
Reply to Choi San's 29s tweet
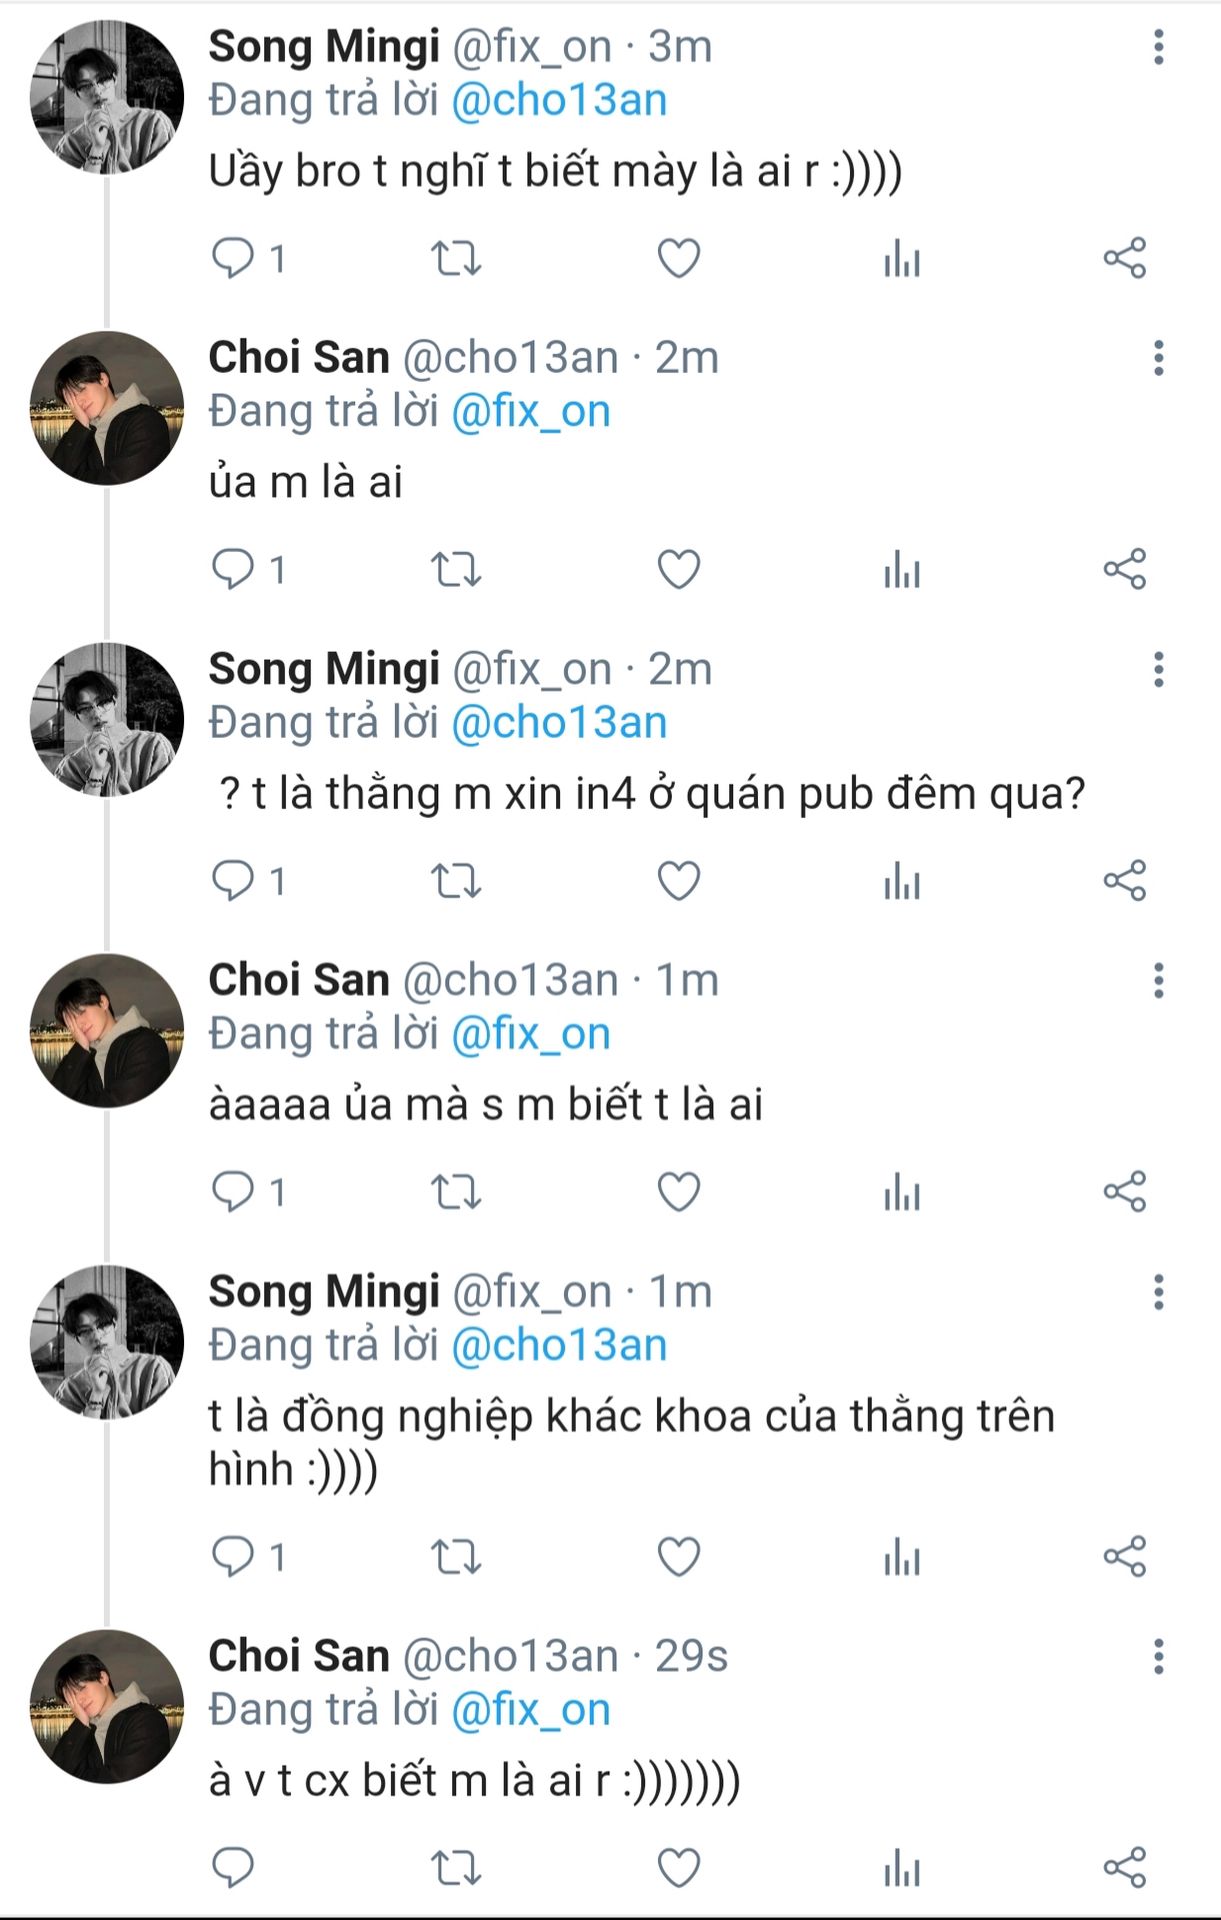pyautogui.click(x=234, y=1868)
